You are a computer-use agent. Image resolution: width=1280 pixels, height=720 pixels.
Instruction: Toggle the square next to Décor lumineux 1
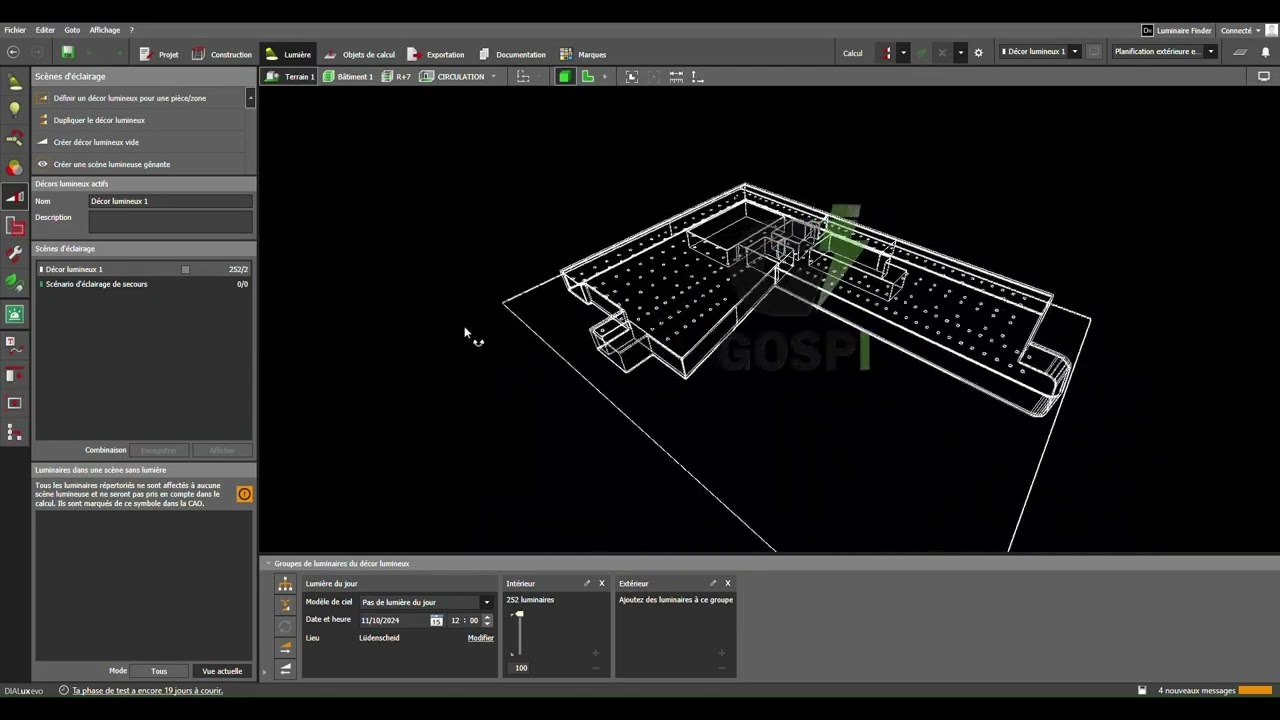pos(185,269)
